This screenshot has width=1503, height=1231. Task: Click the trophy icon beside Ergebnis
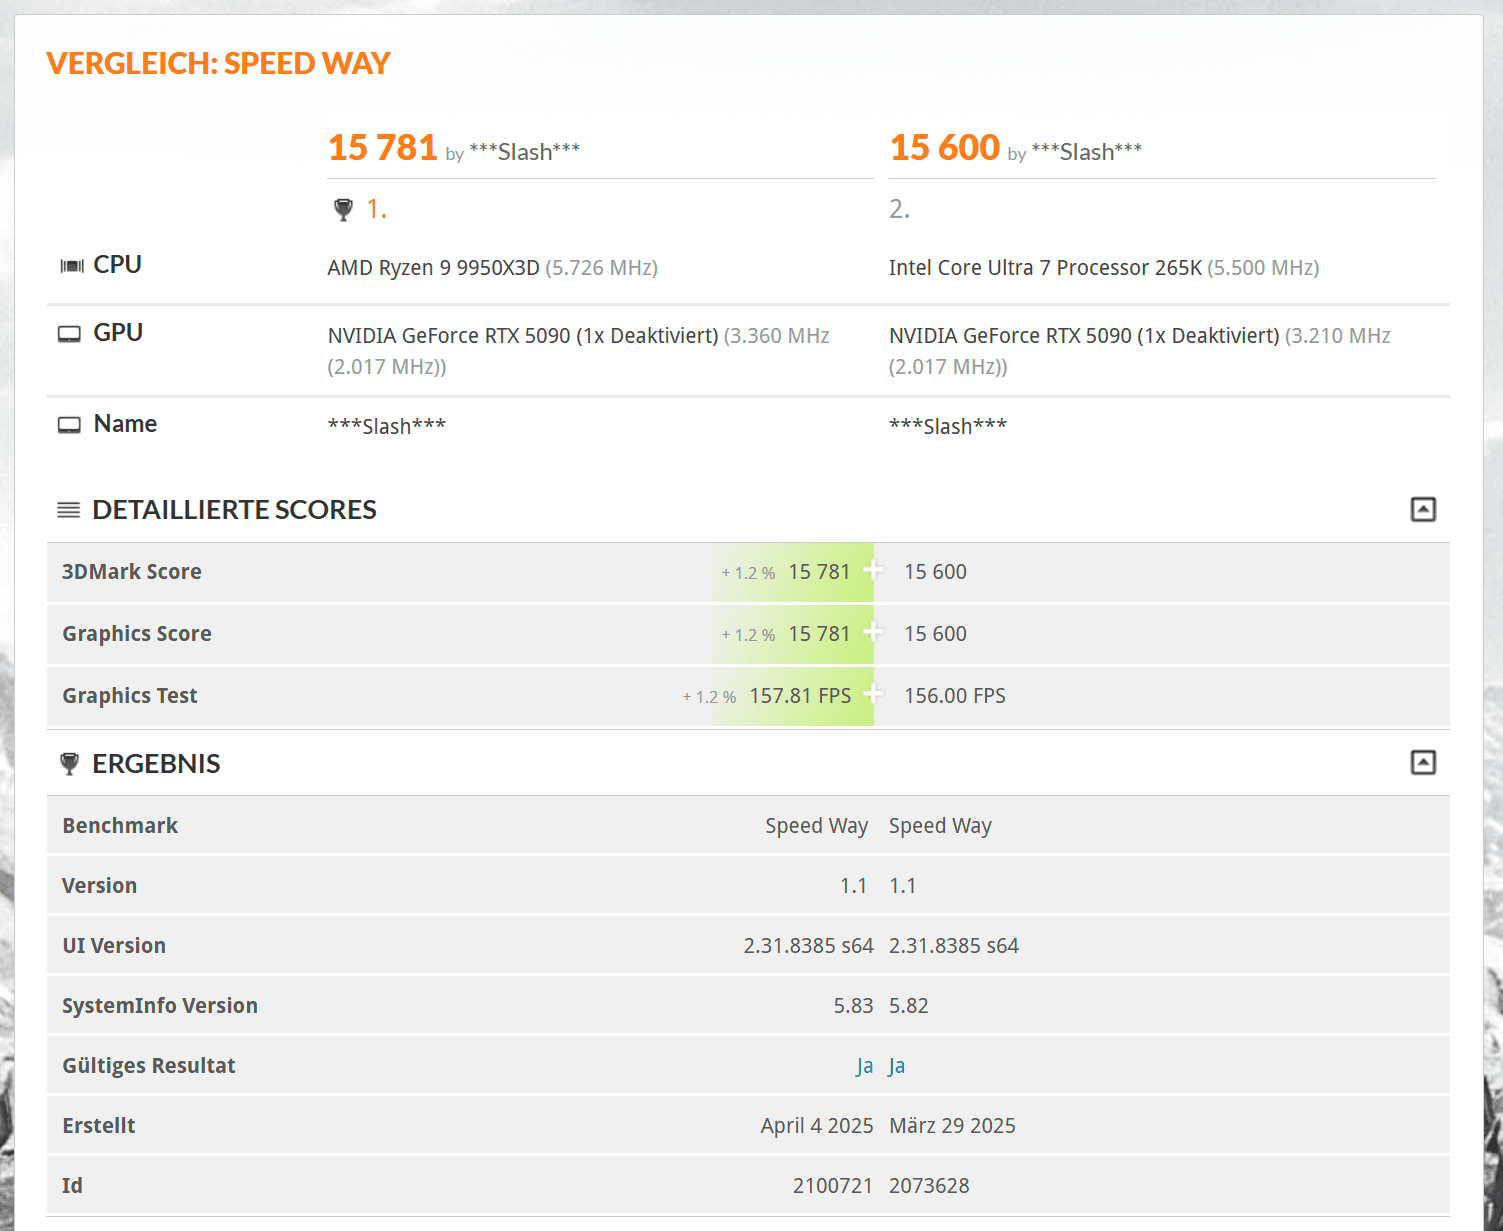pyautogui.click(x=69, y=764)
